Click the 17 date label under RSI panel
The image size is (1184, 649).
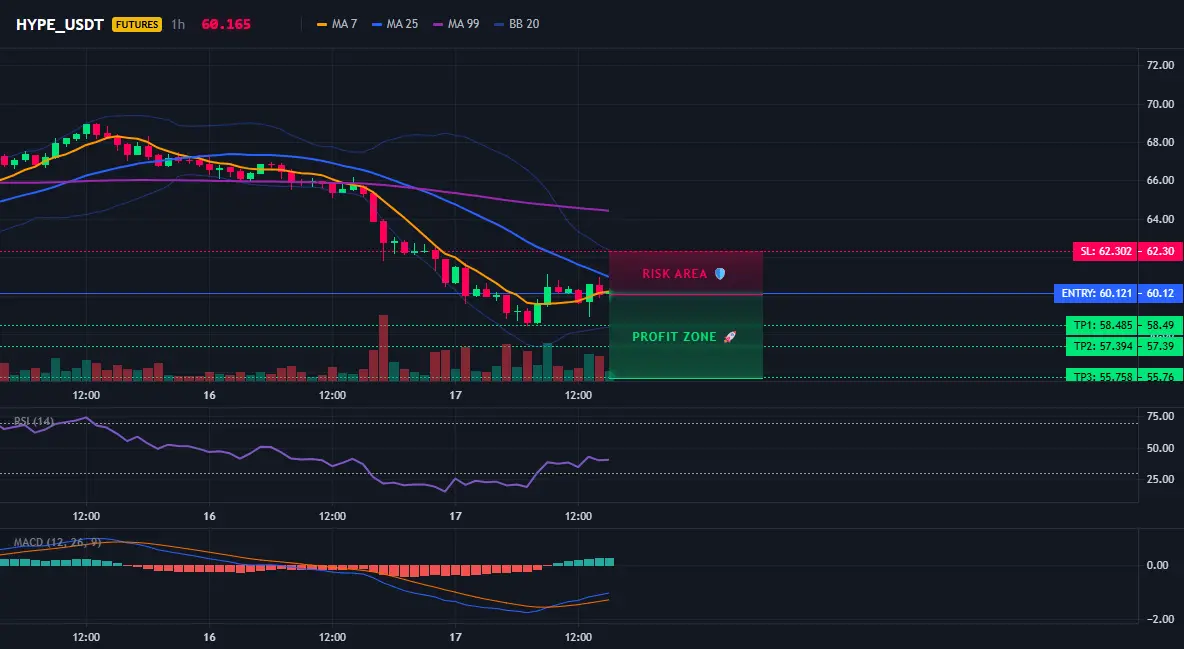pyautogui.click(x=455, y=516)
